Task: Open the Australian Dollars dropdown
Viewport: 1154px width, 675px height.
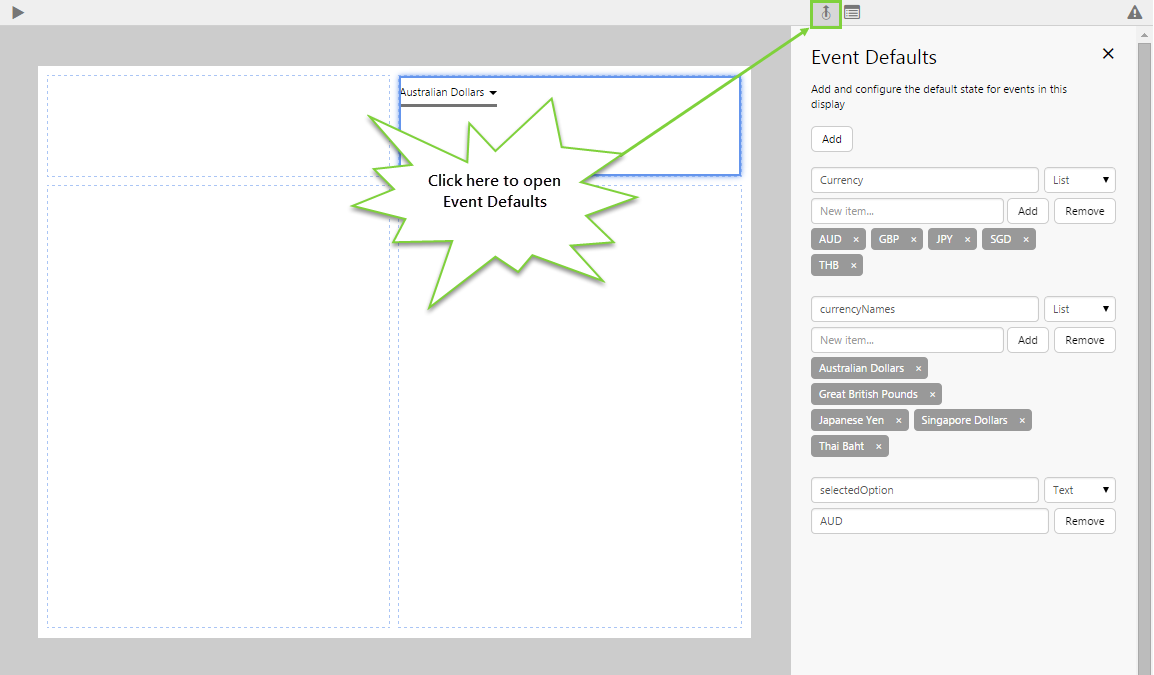Action: [x=449, y=93]
